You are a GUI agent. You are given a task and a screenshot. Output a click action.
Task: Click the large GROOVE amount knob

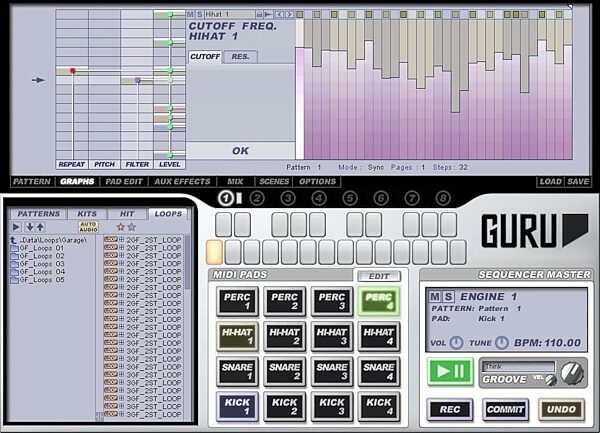[572, 373]
